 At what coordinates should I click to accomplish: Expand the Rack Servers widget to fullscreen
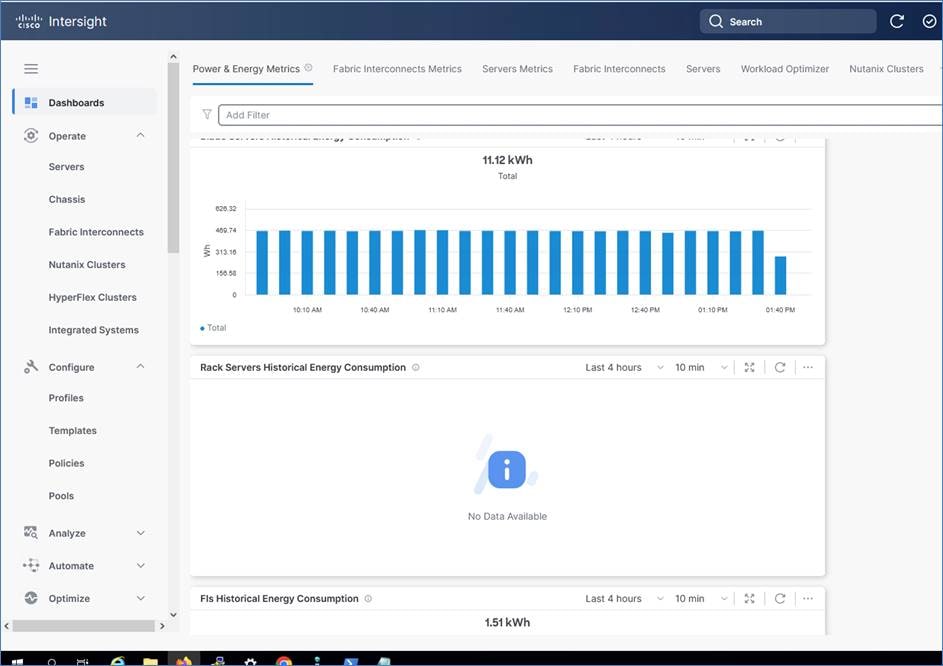click(x=749, y=367)
